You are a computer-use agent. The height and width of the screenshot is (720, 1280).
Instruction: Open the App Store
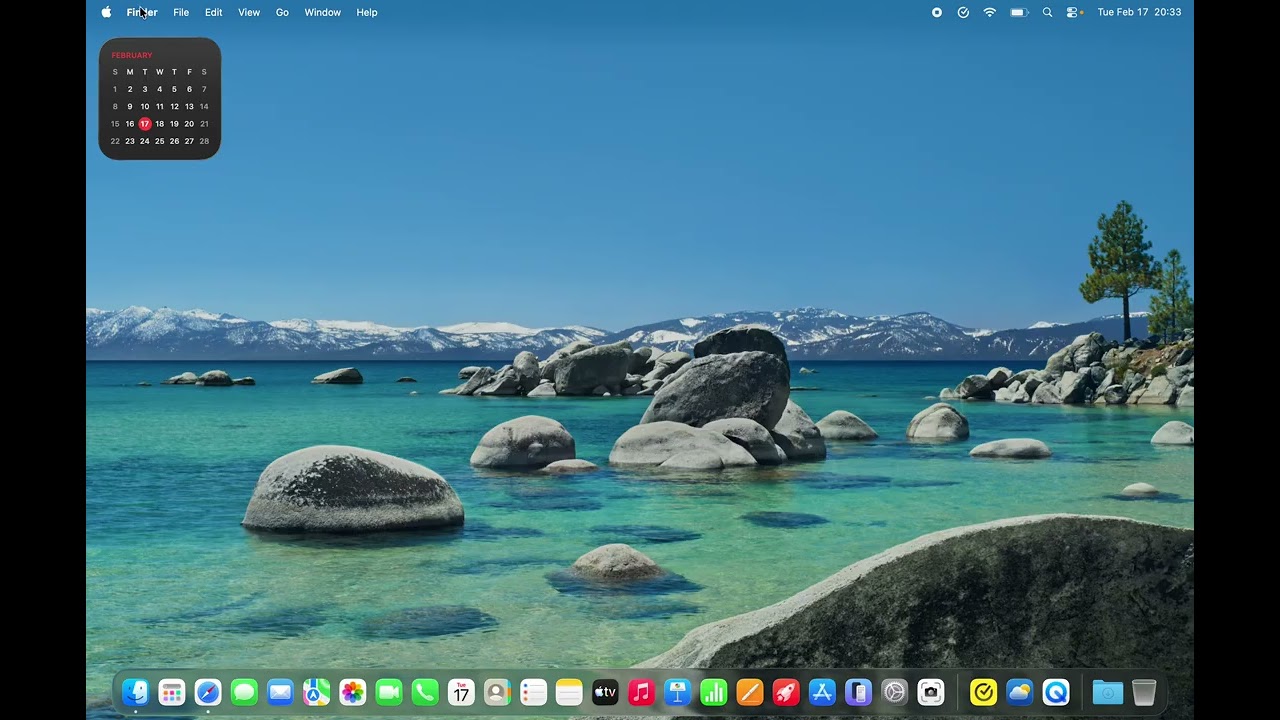pyautogui.click(x=822, y=692)
